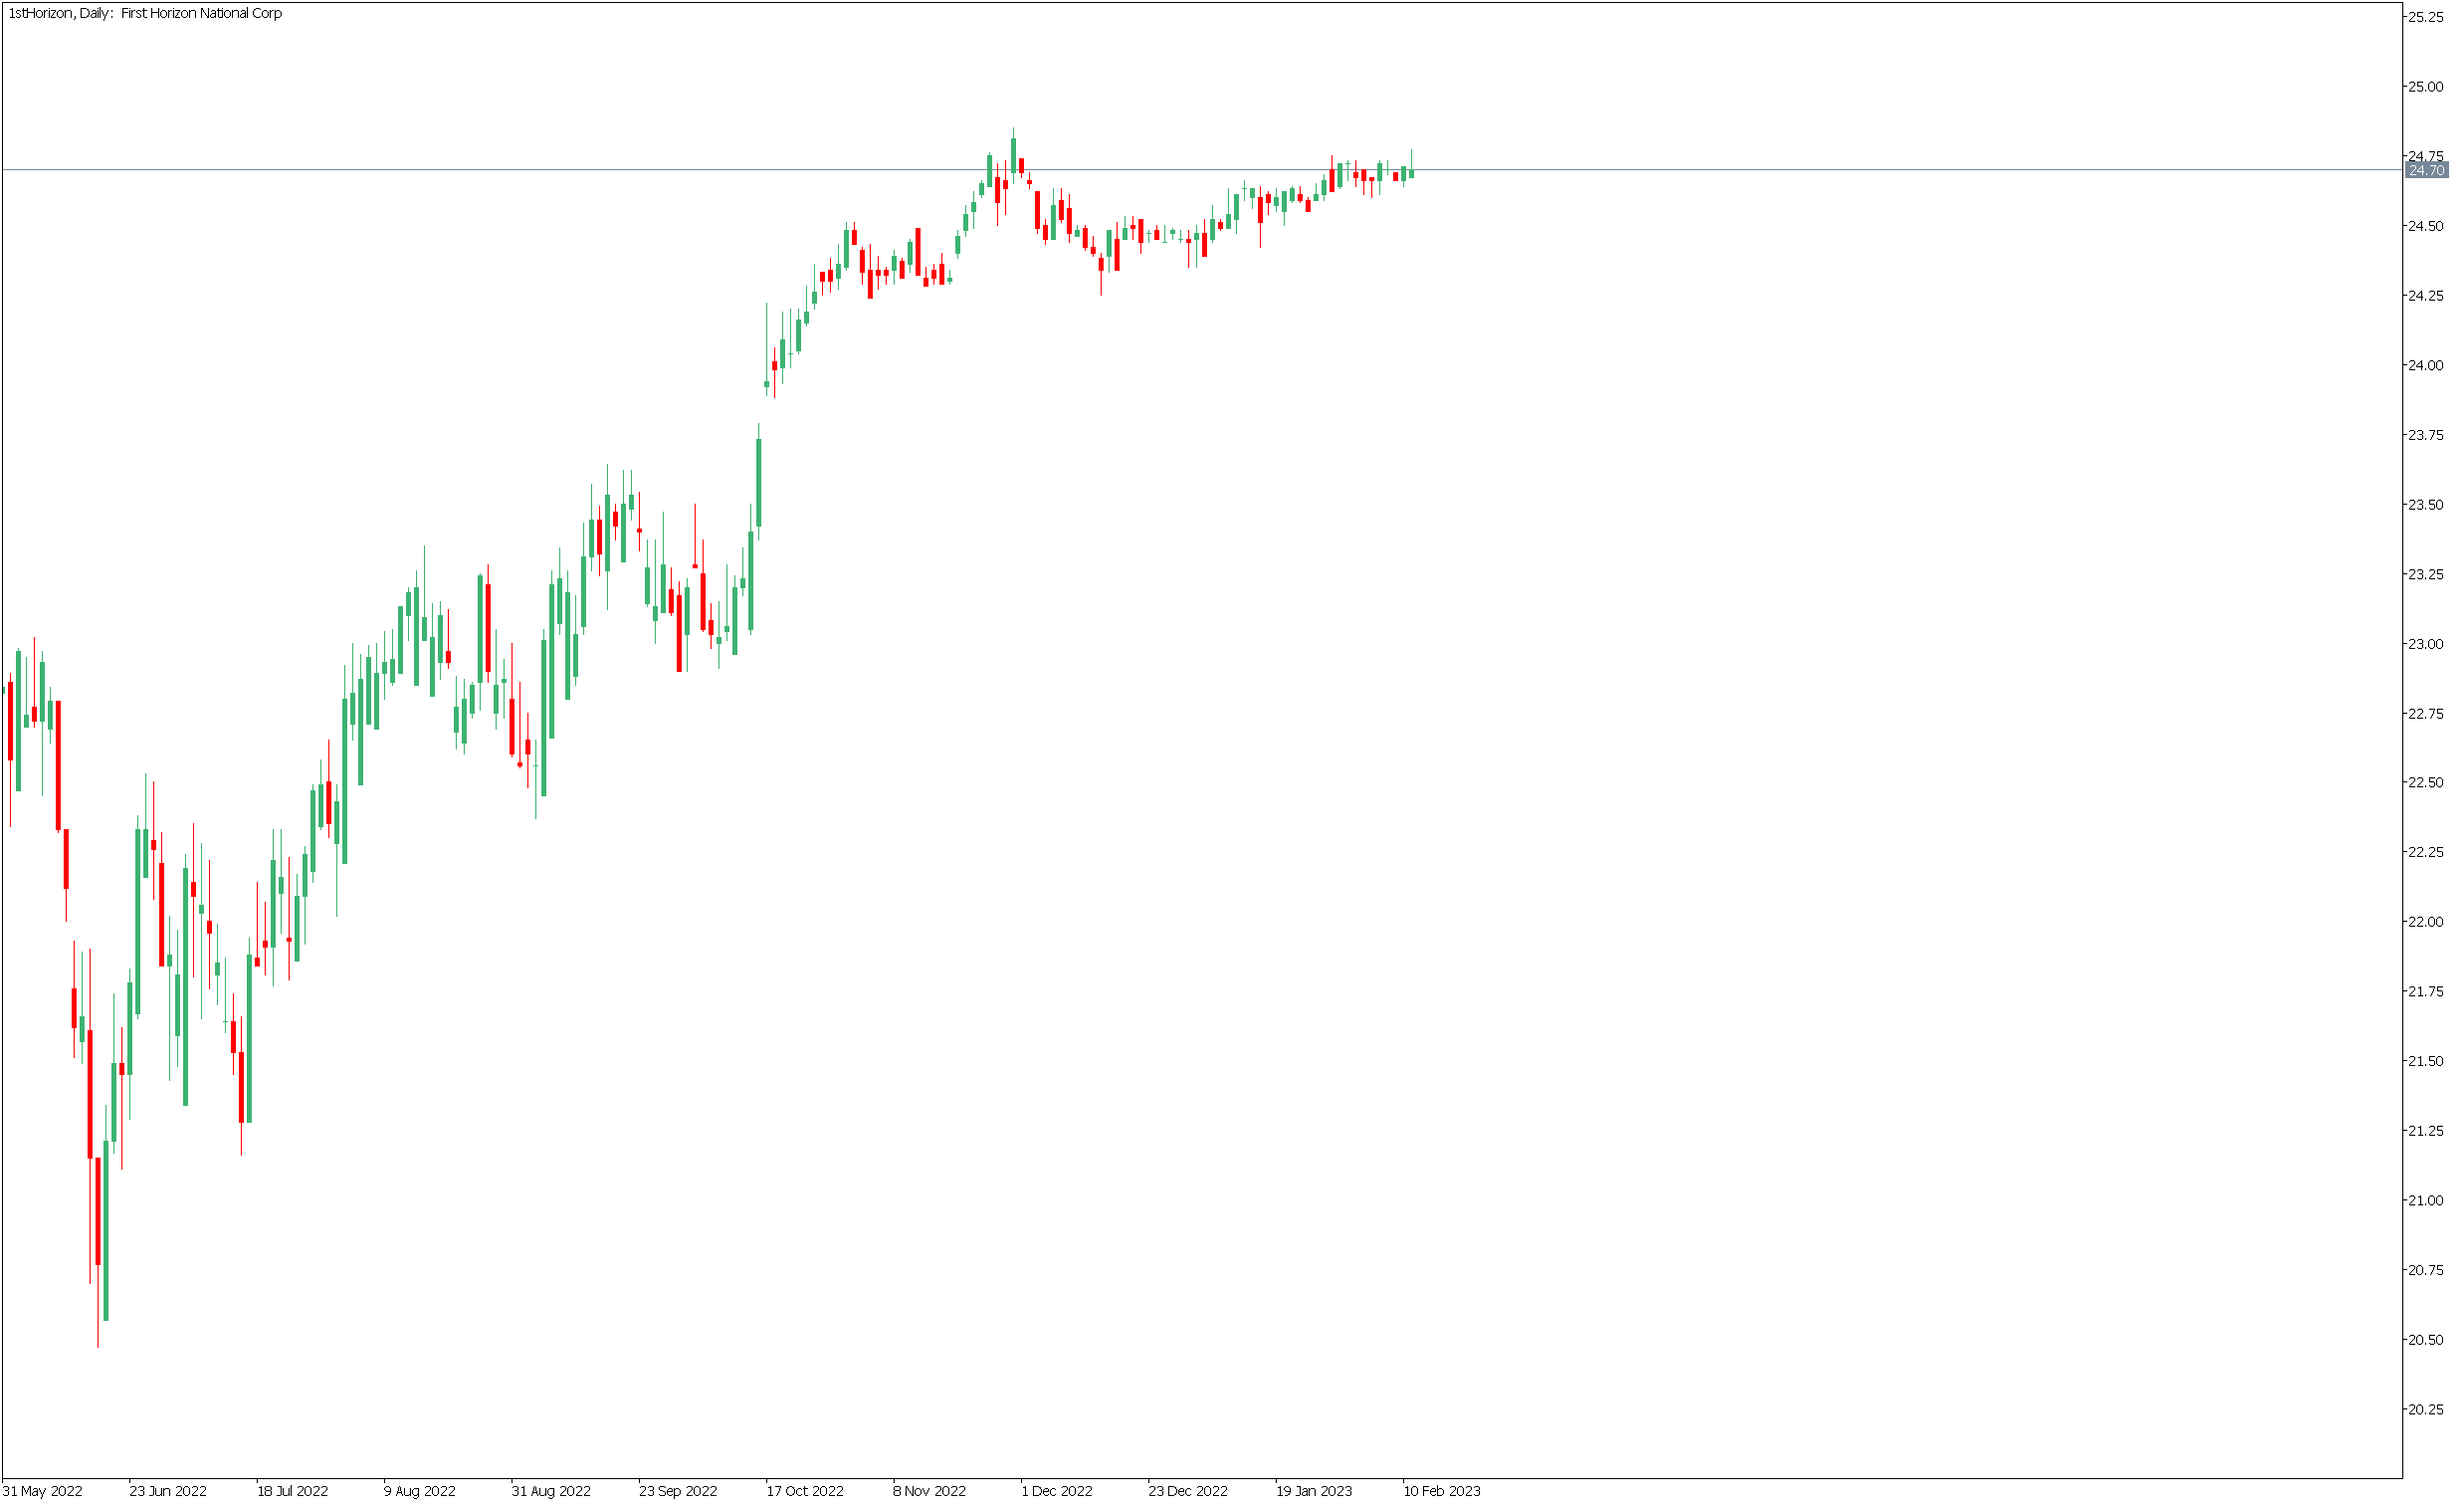Click the '1 Dec 2022' date label
Viewport: 2464px width, 1505px height.
tap(1059, 1493)
